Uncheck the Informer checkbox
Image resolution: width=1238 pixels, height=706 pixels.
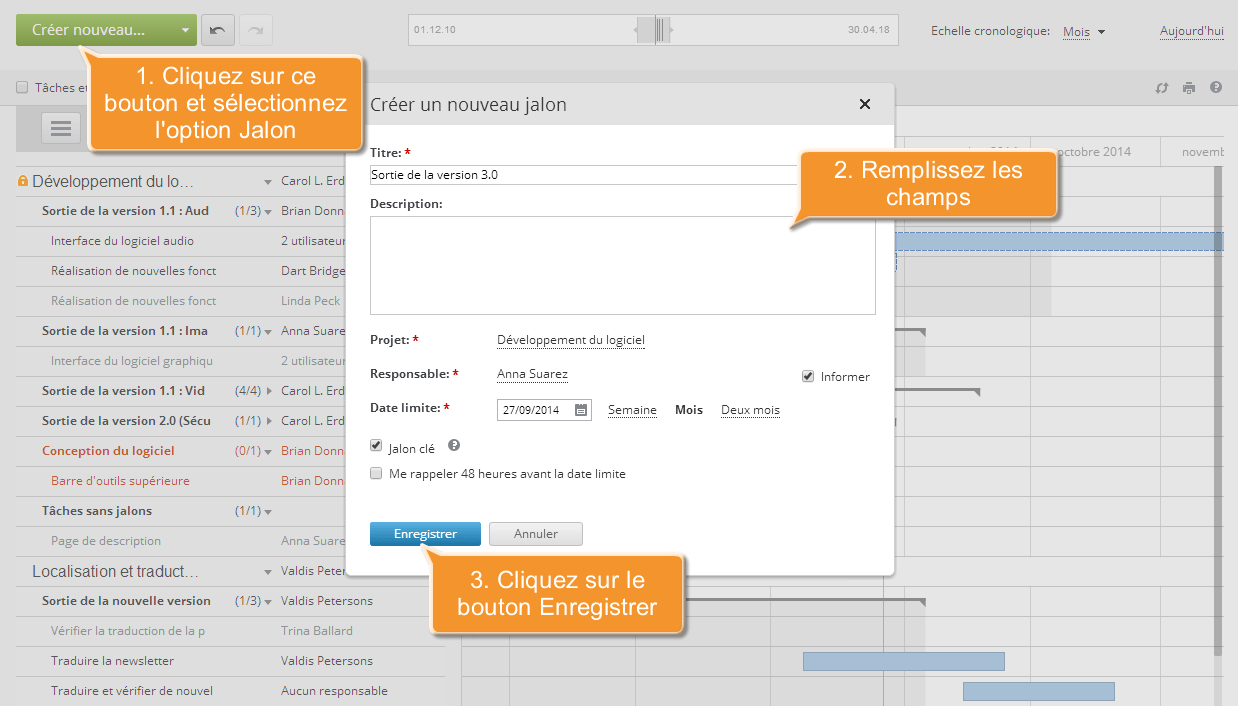[x=808, y=376]
